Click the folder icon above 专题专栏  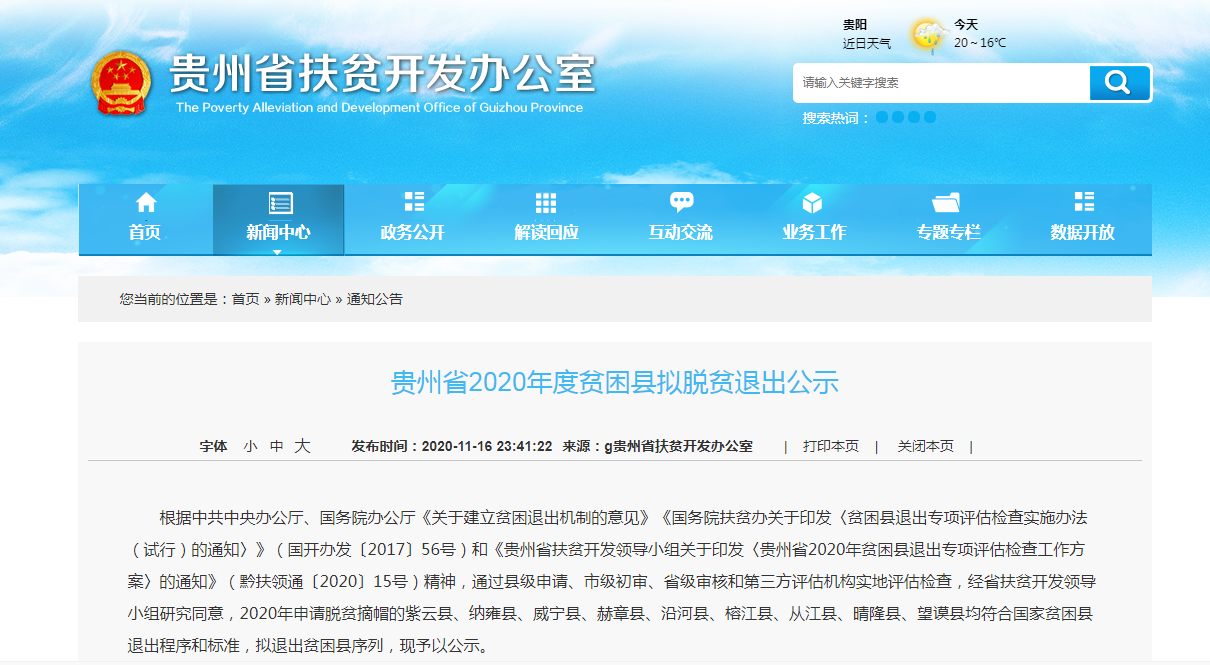[947, 203]
